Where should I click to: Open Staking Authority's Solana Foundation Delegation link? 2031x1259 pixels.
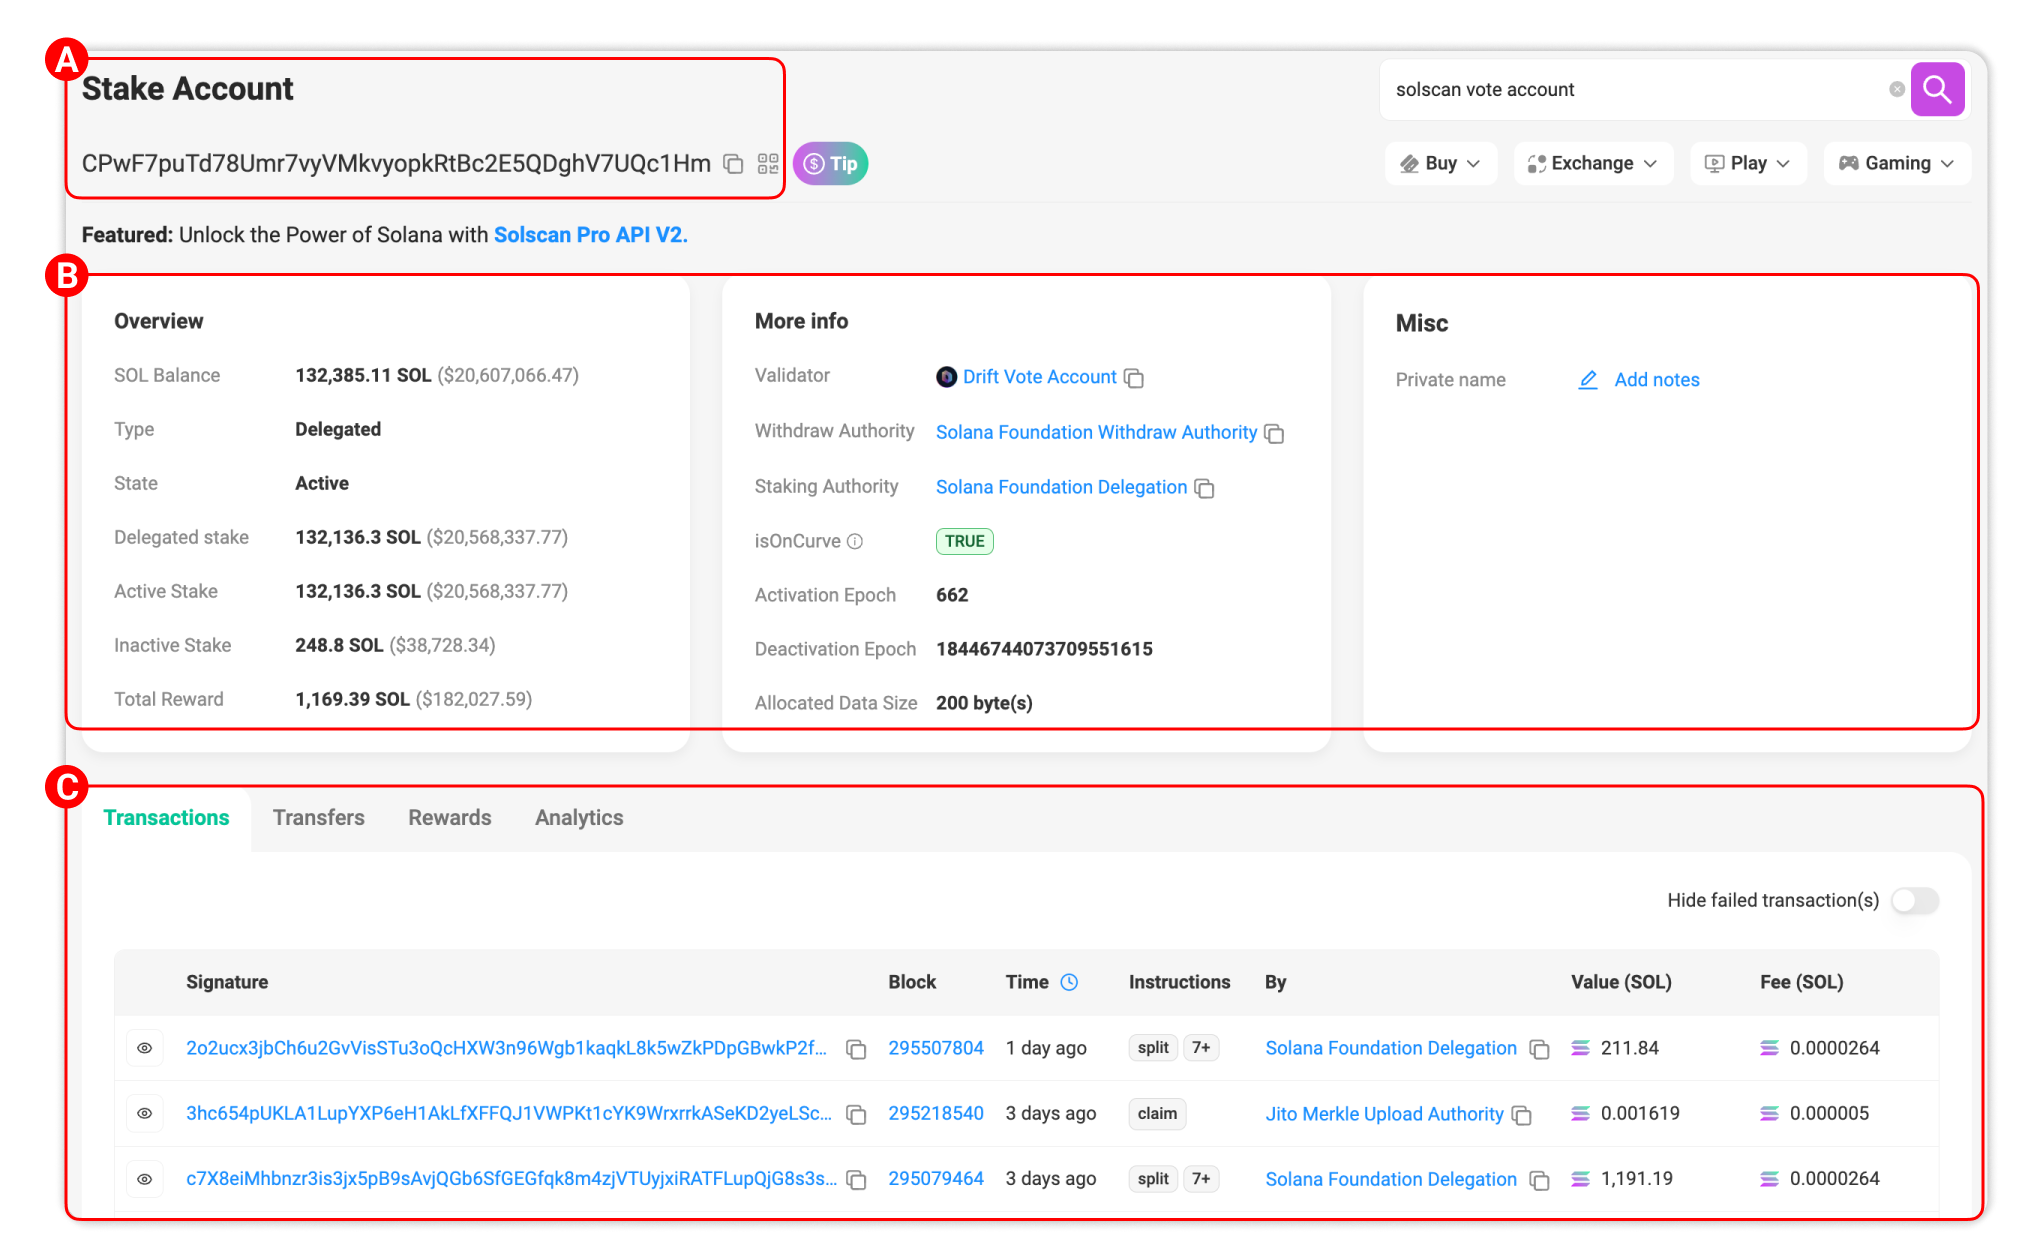[1061, 487]
